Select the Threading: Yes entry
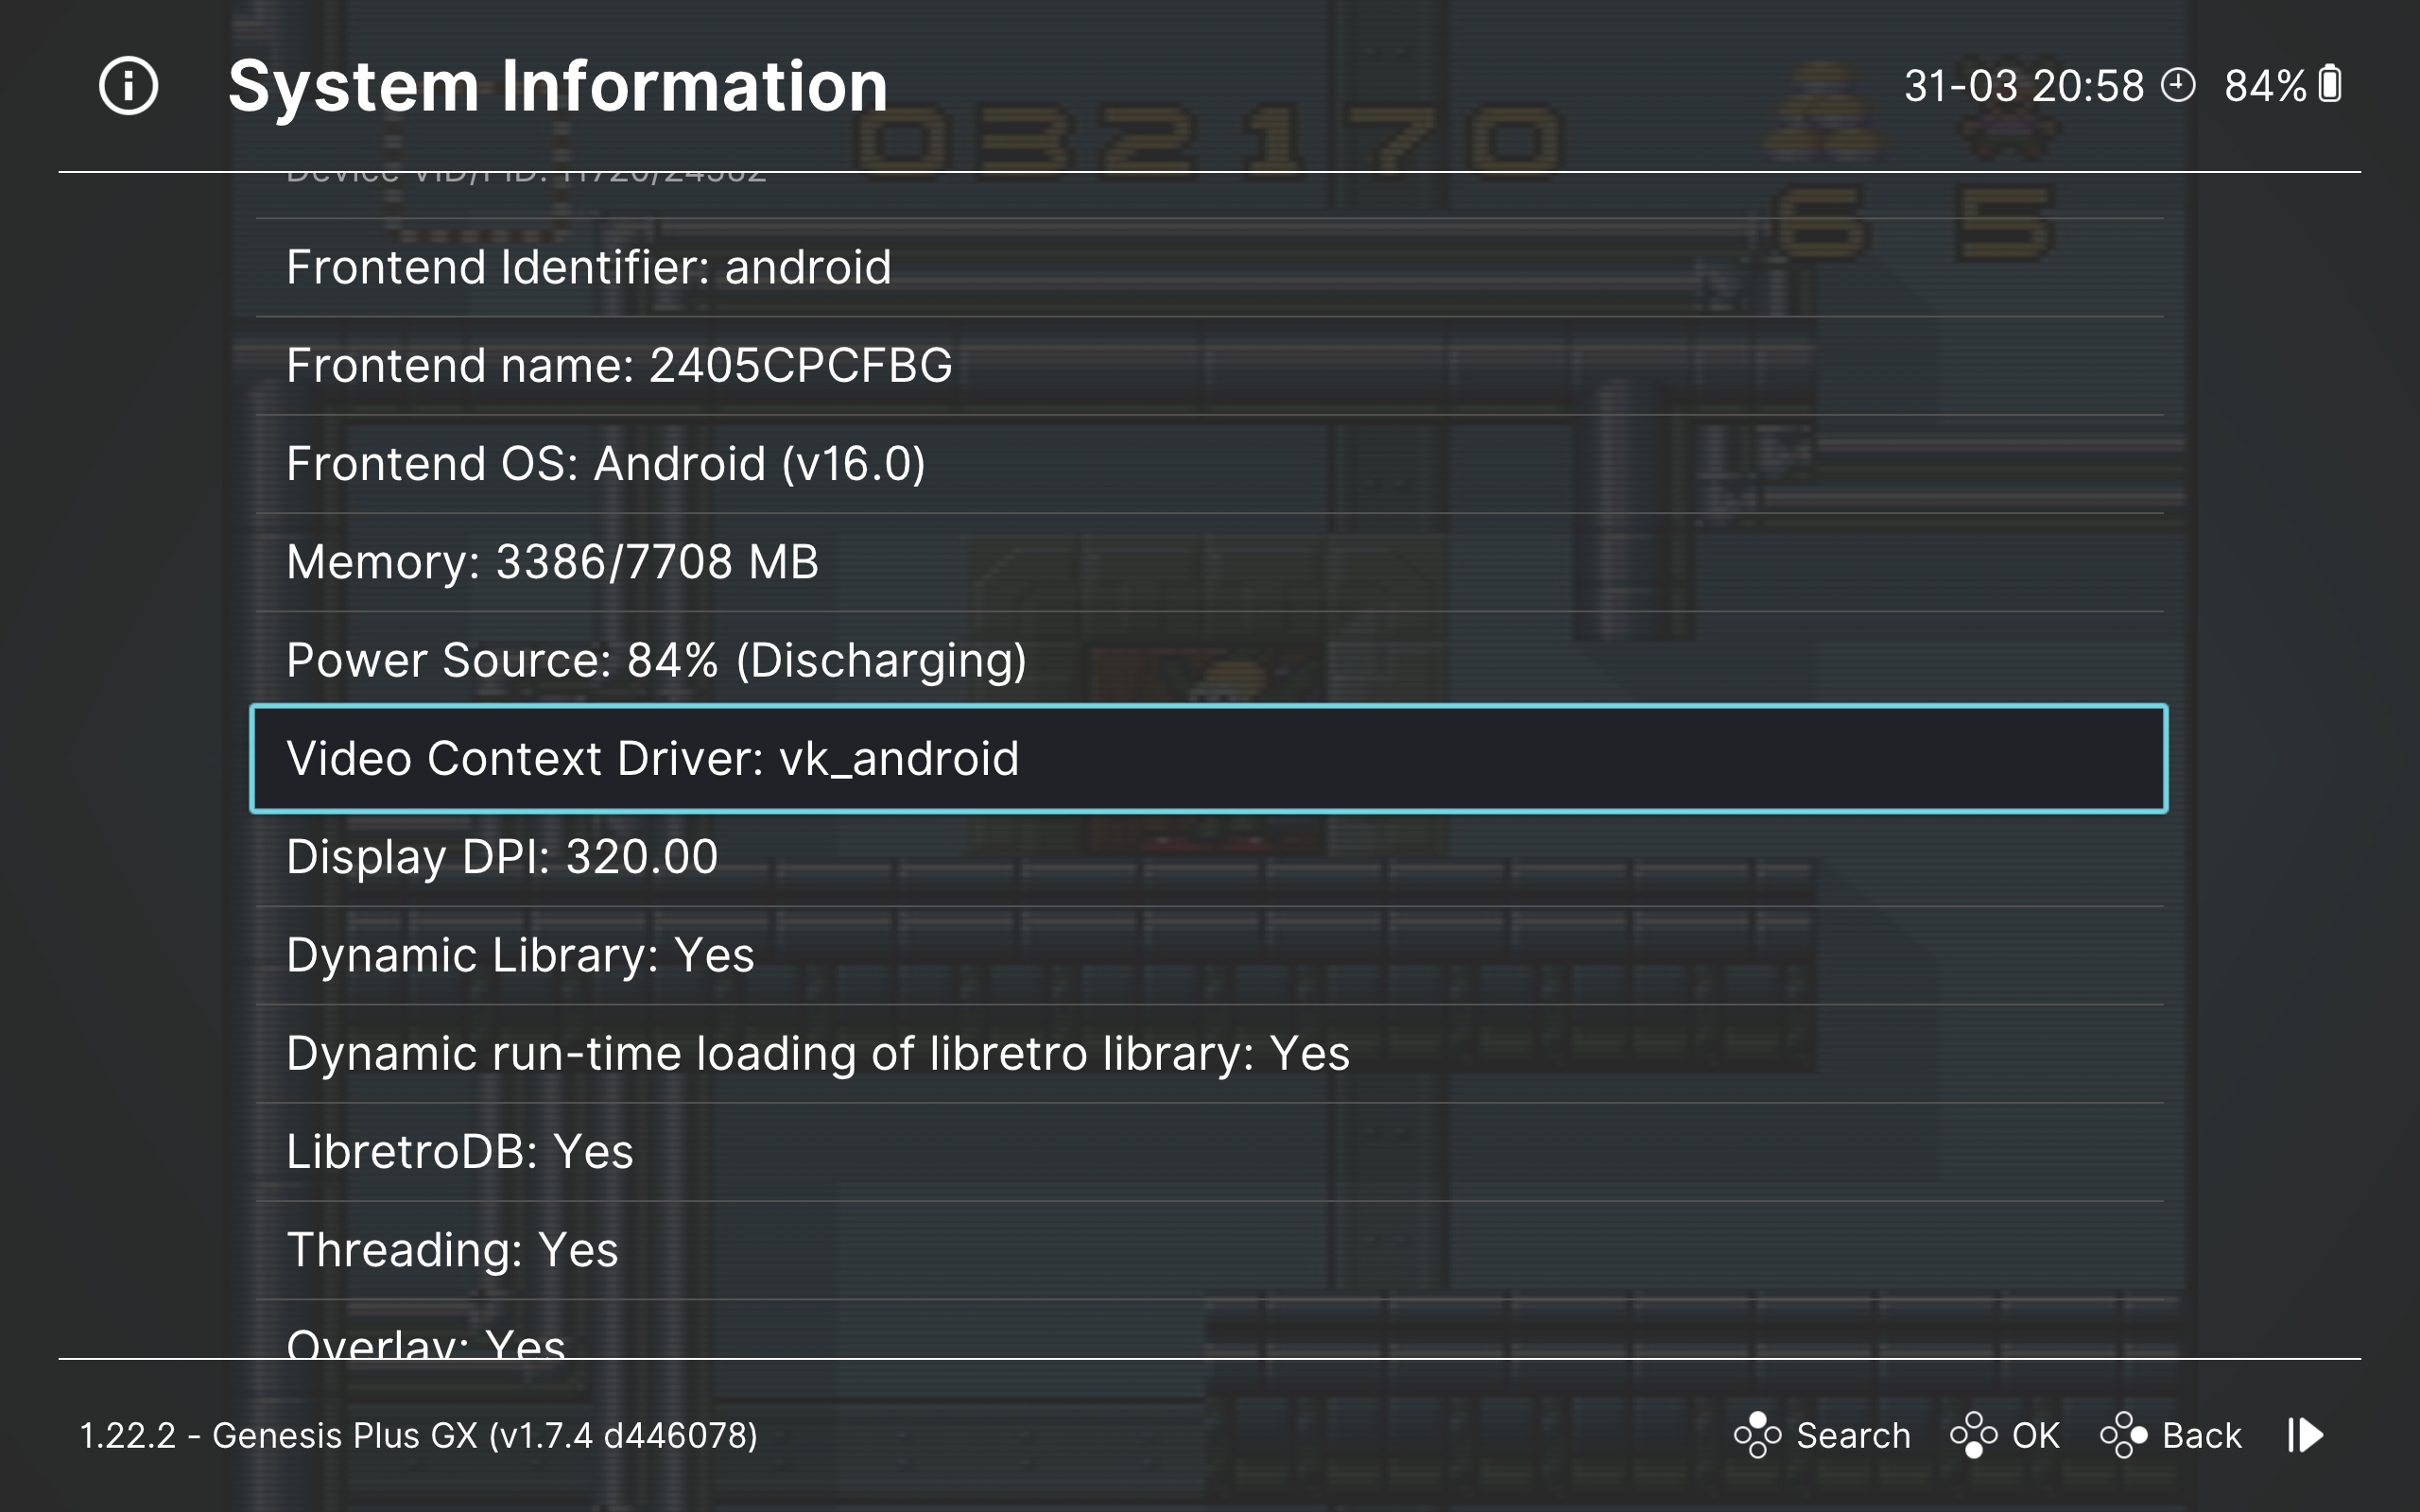Screen dimensions: 2420x1512 [x=452, y=1250]
